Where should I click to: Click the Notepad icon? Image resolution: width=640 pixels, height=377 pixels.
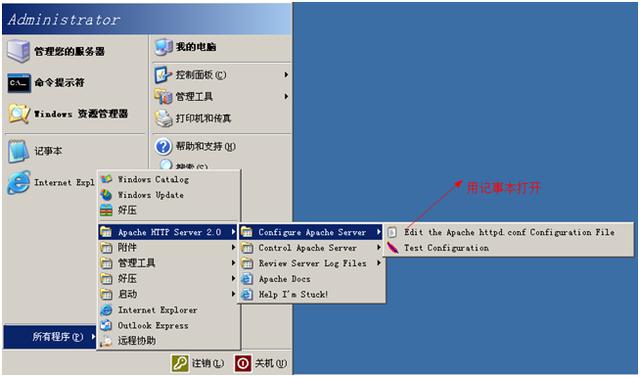click(x=18, y=151)
